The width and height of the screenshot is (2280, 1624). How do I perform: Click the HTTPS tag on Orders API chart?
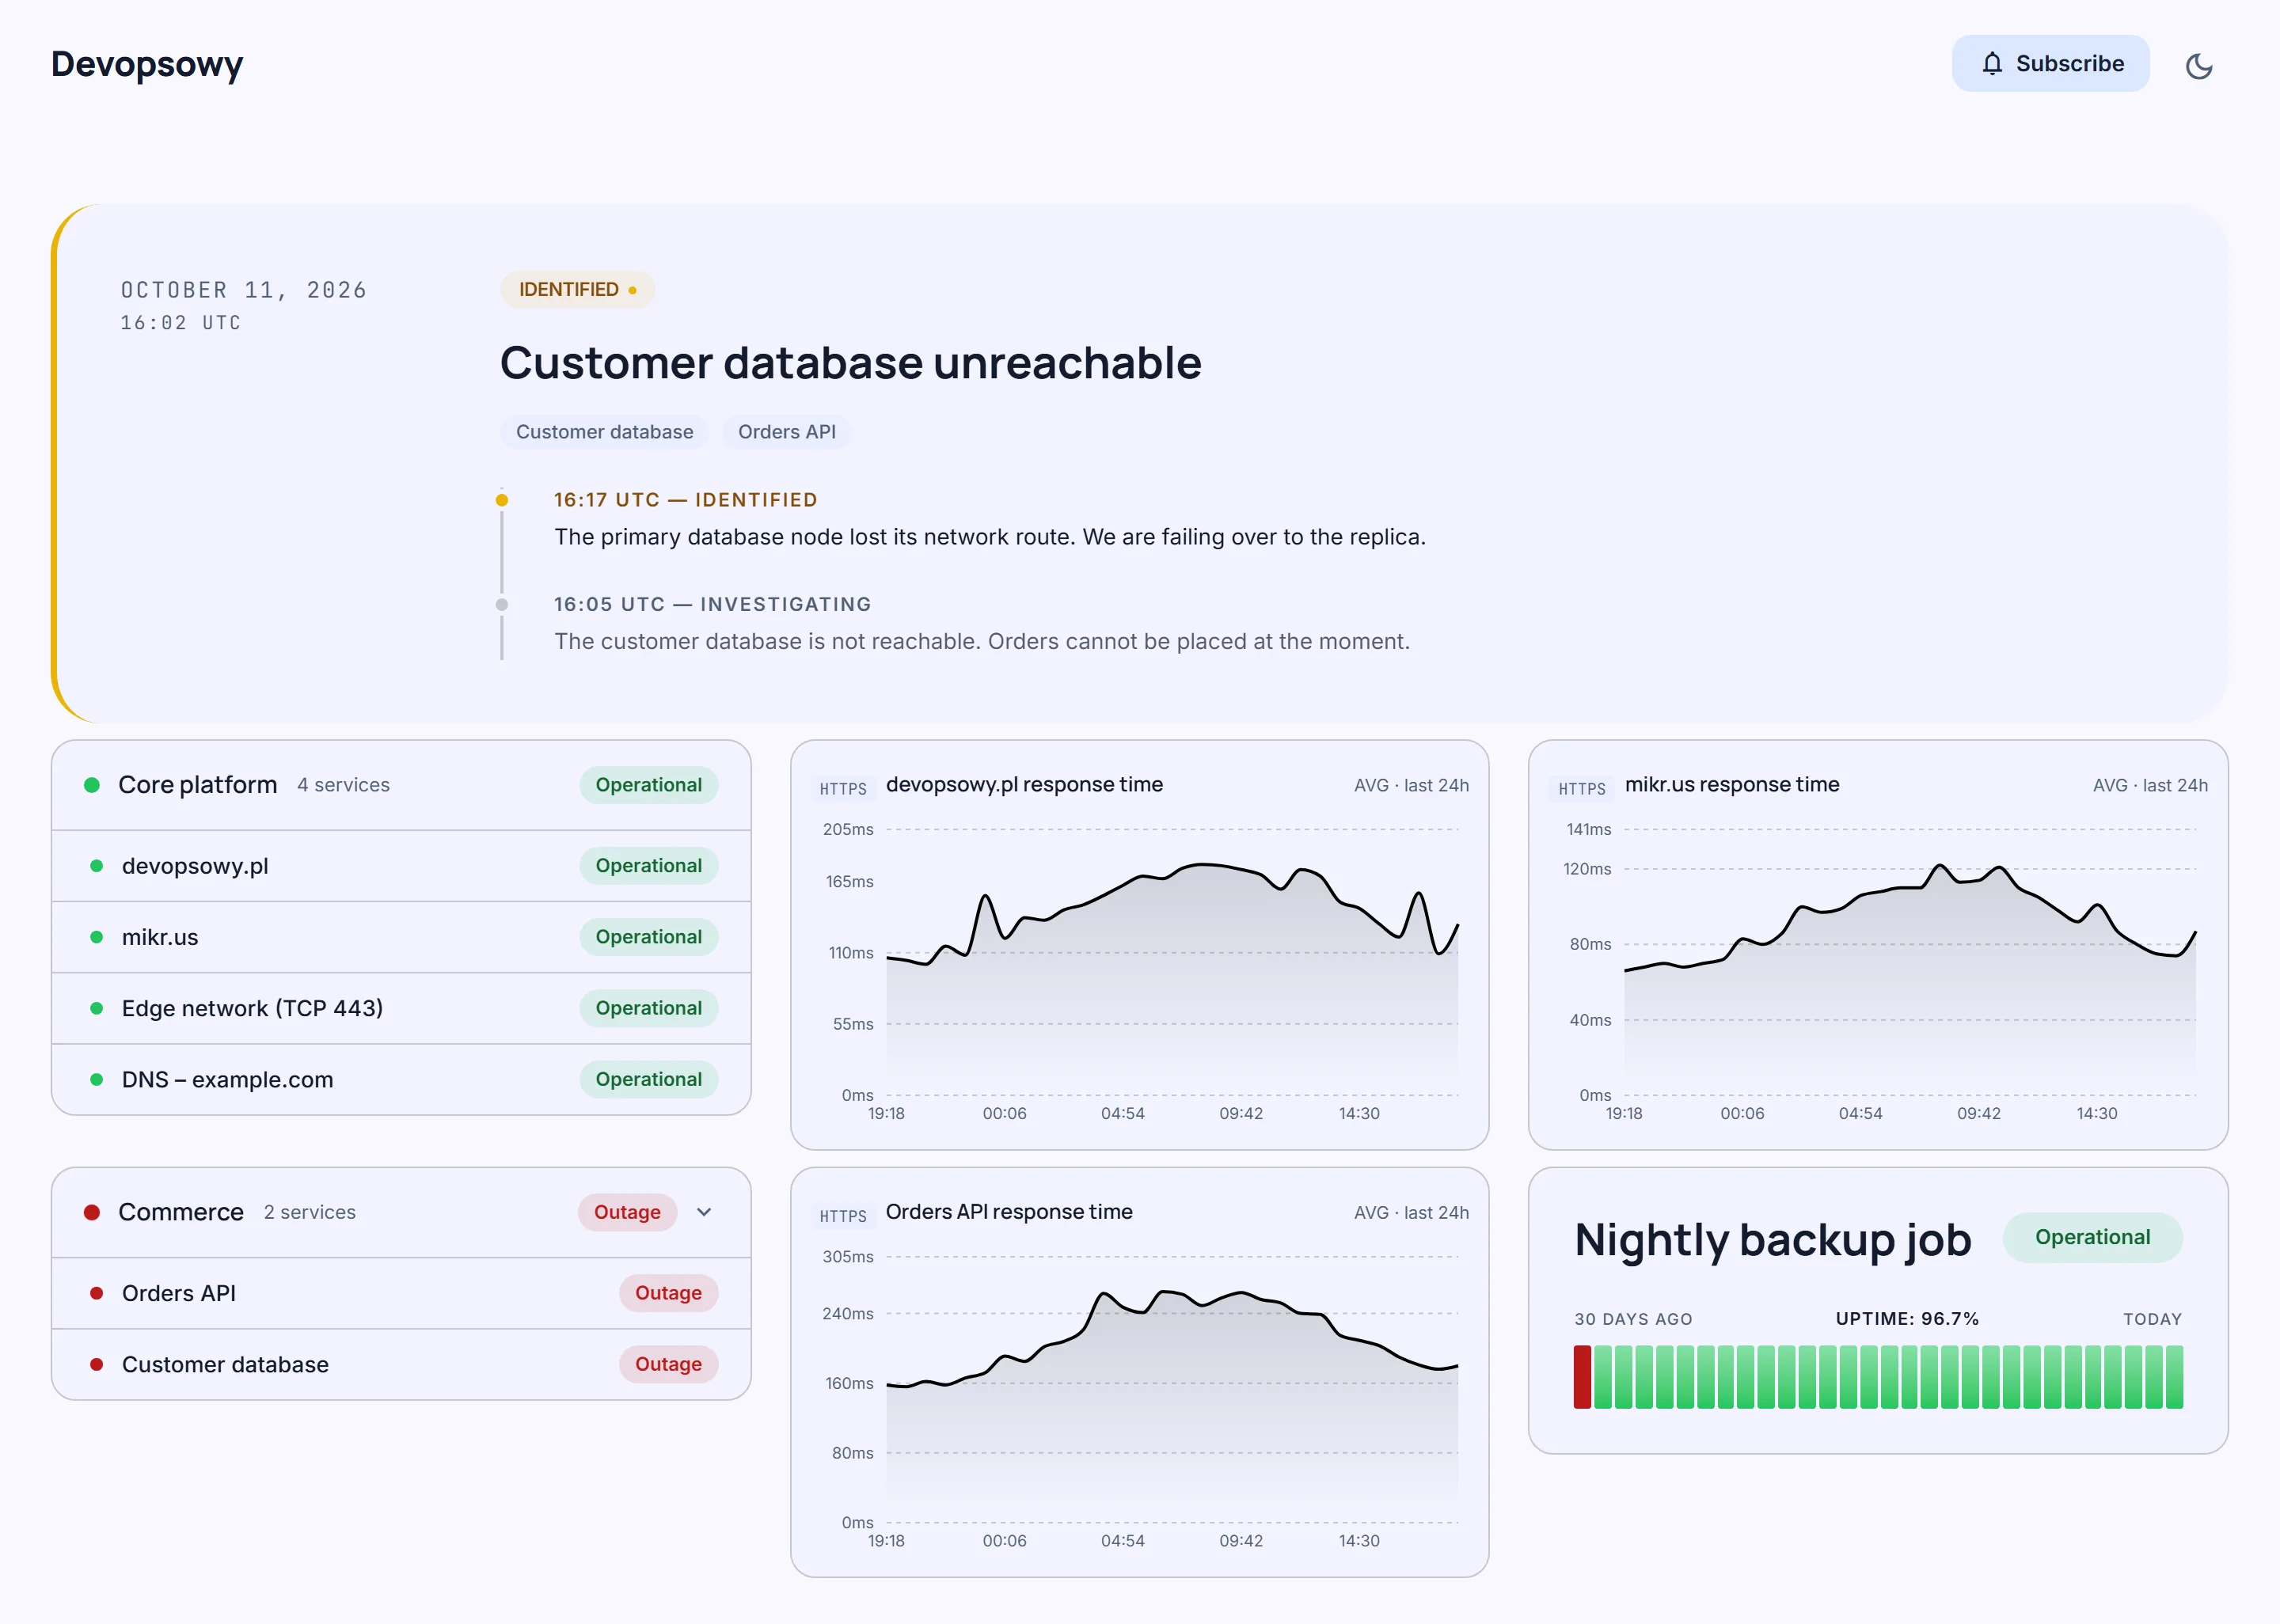pos(843,1215)
